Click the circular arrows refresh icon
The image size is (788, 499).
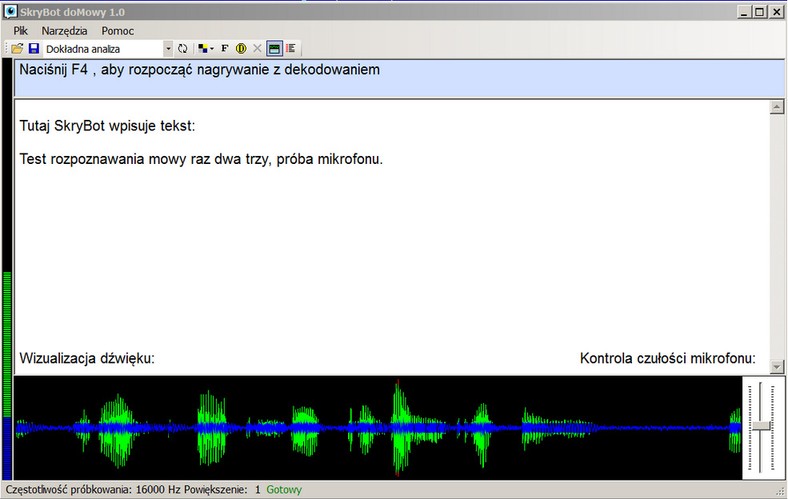(x=182, y=48)
